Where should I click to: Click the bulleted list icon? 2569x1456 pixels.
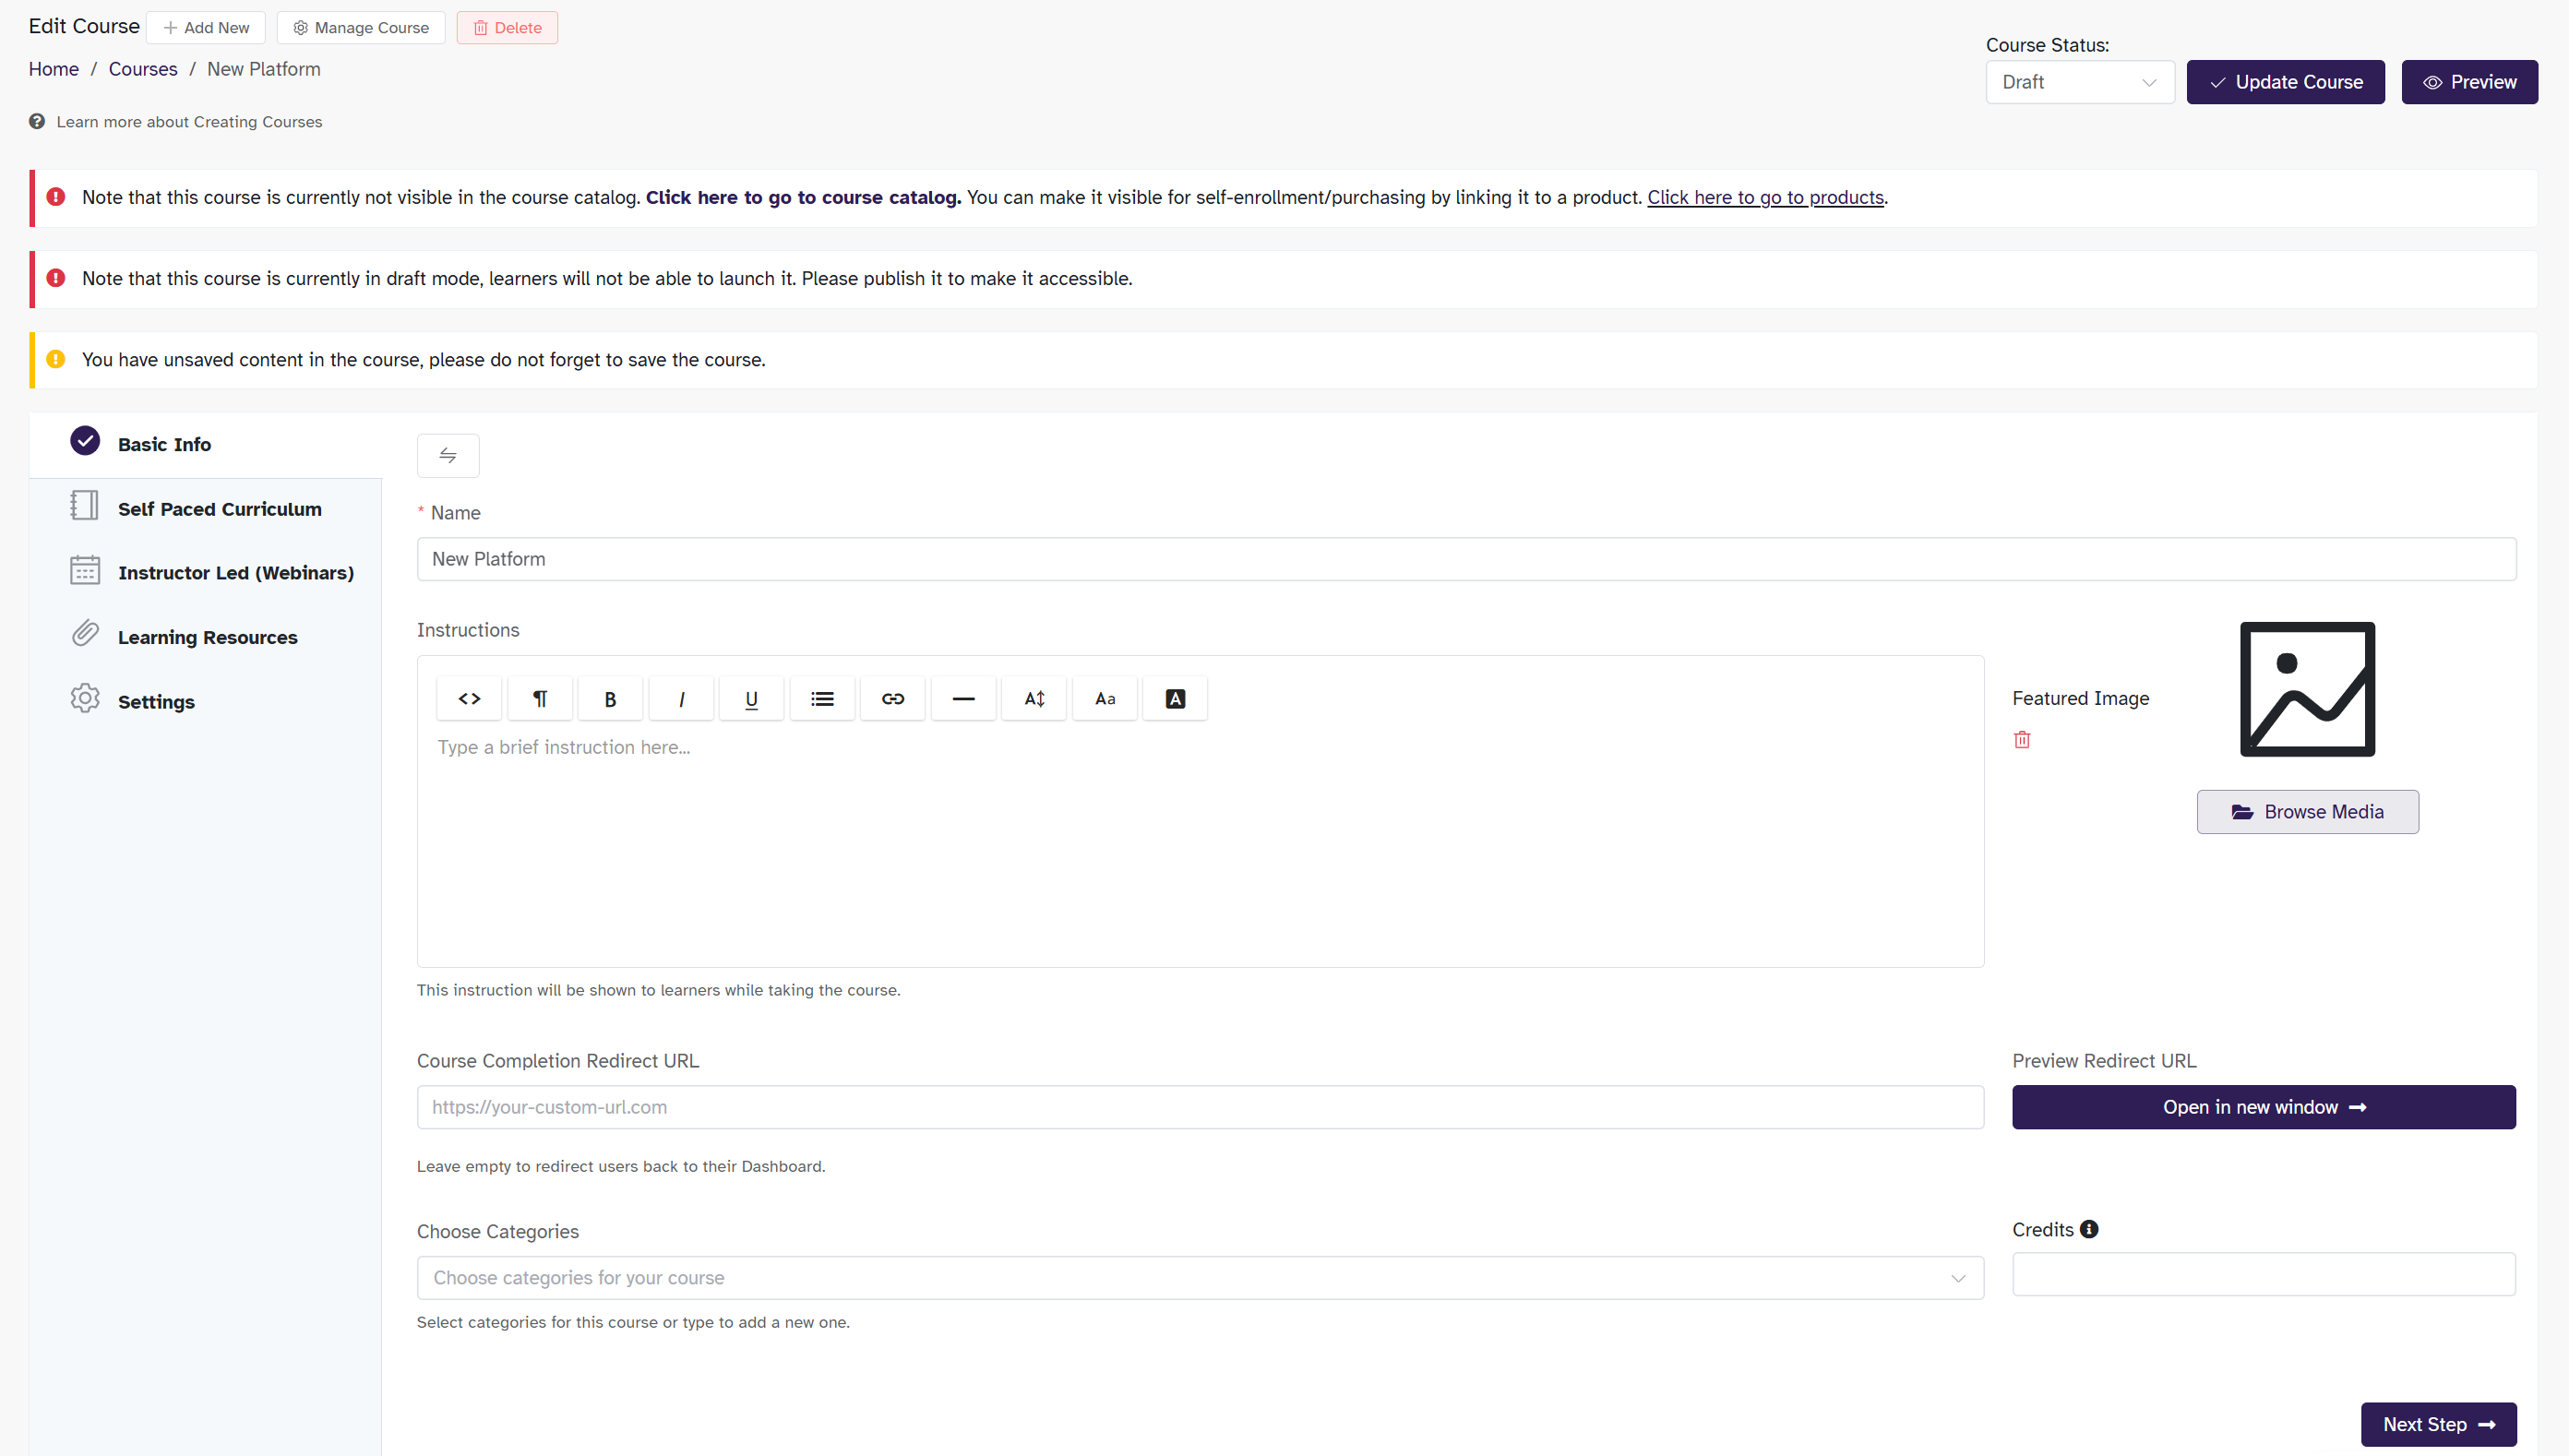click(x=822, y=698)
